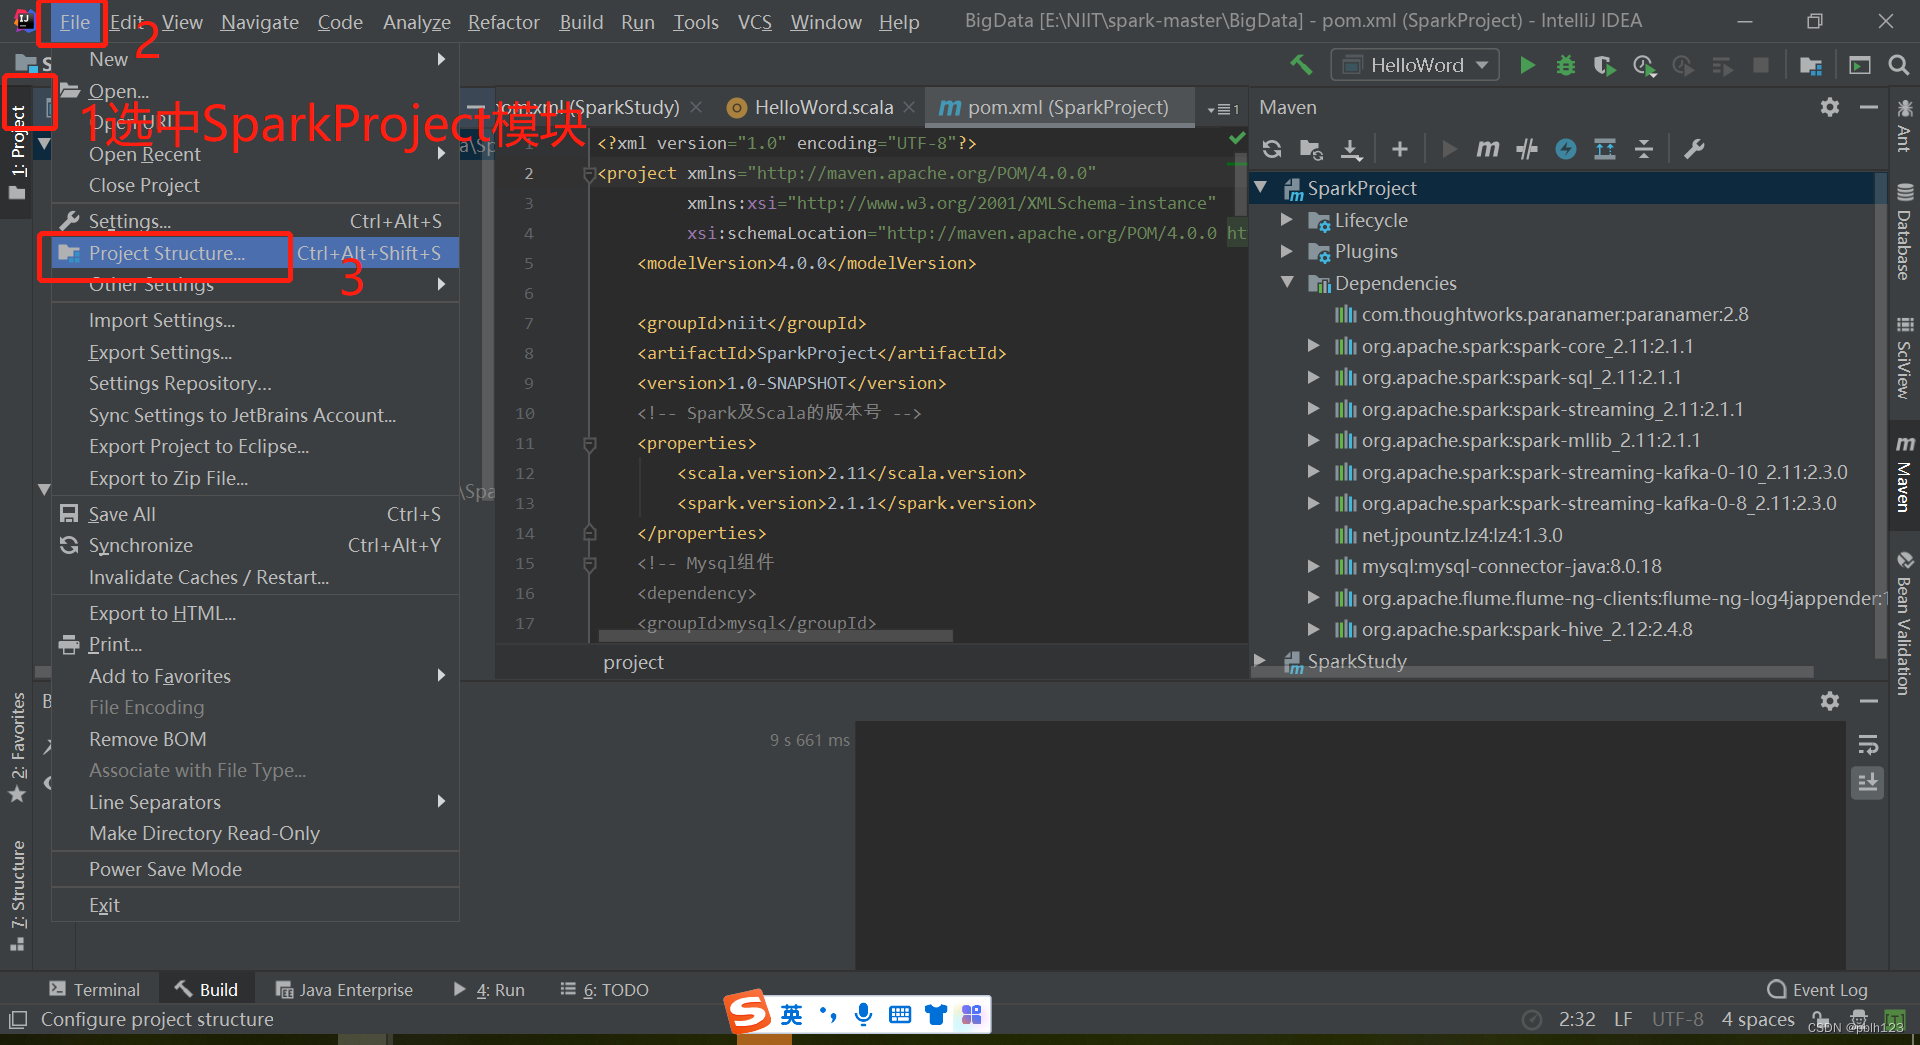Viewport: 1920px width, 1045px height.
Task: Select Close Project menu entry
Action: click(x=255, y=185)
